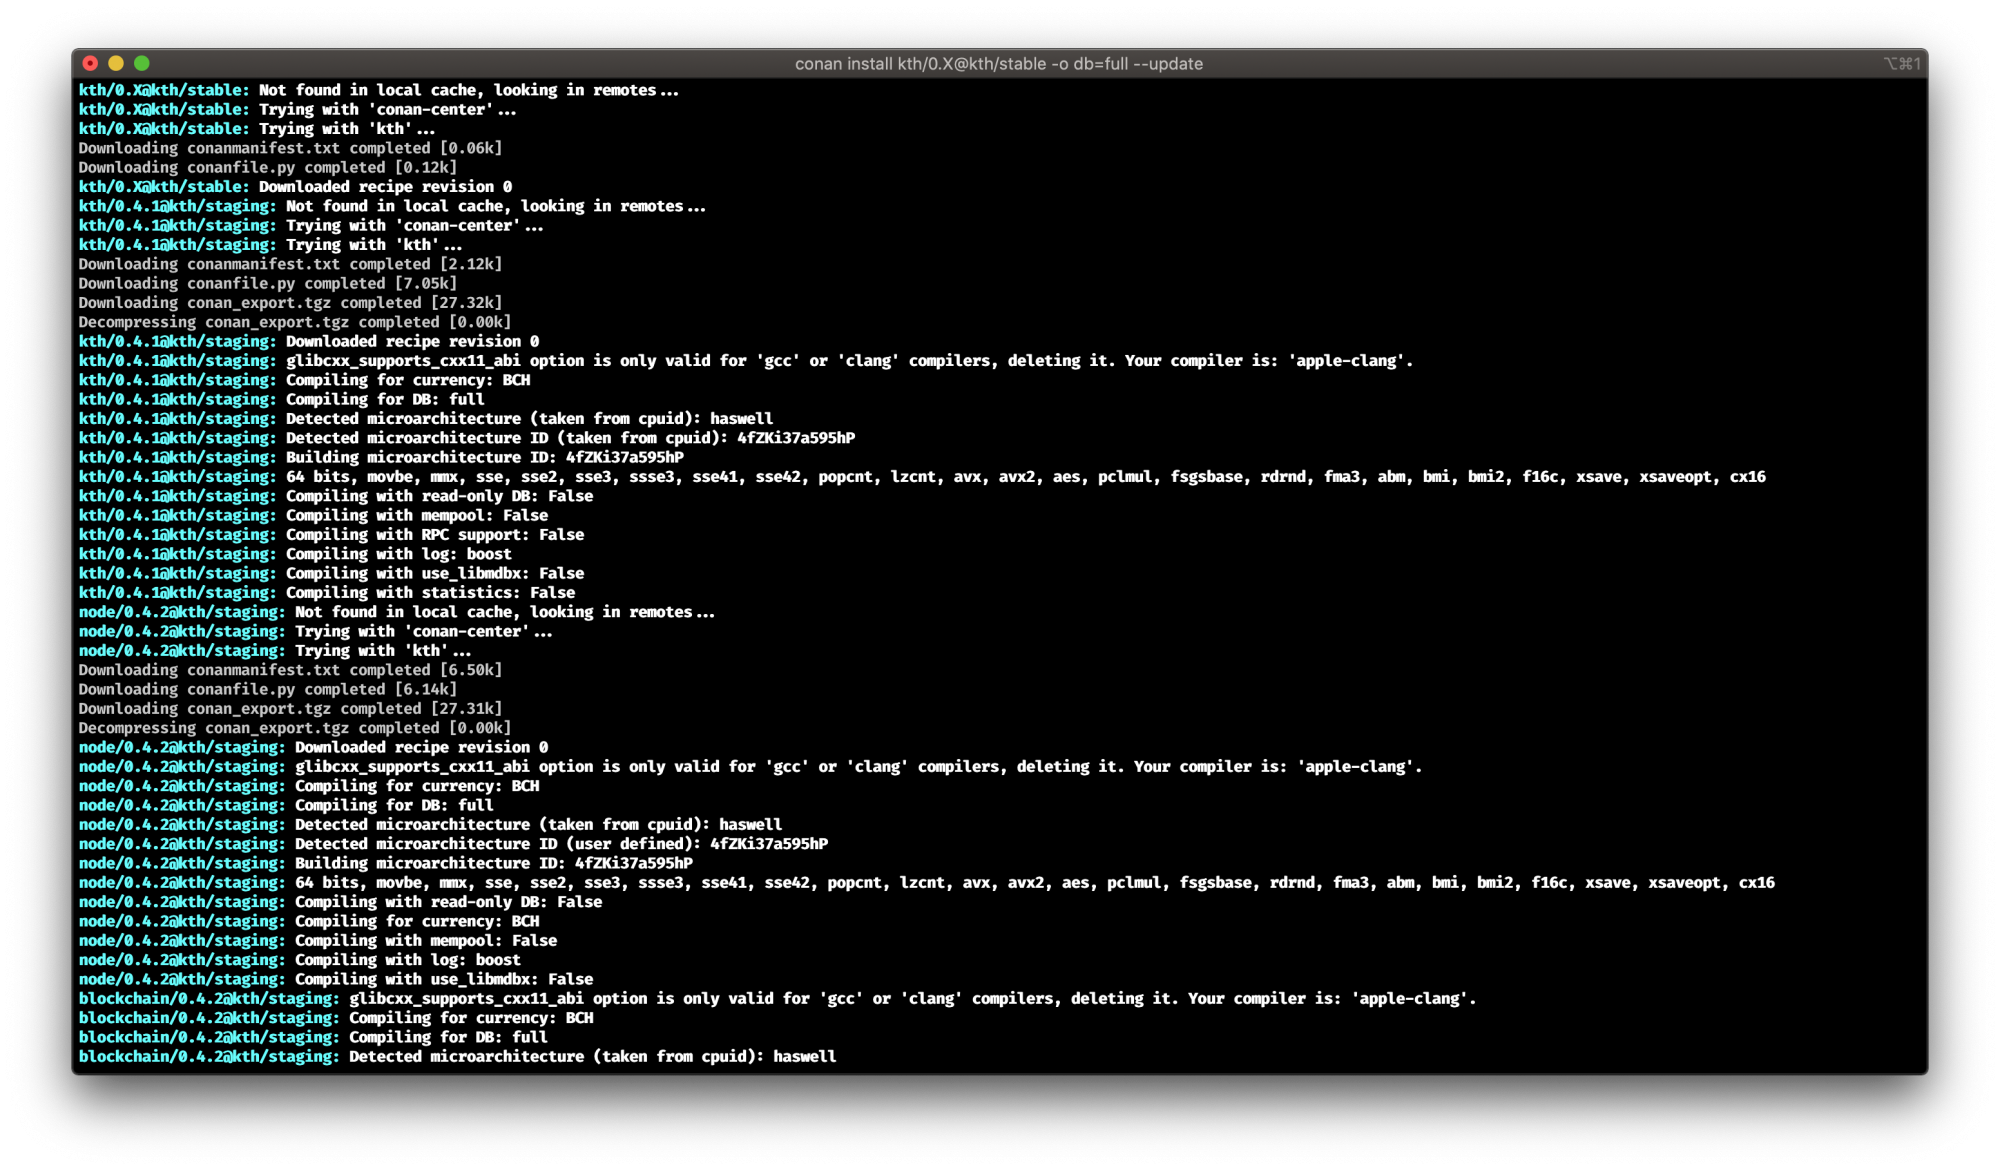Click kth/0.4.1@kth/staging 'Compiling for currency: BCH'
The image size is (2000, 1170).
pyautogui.click(x=305, y=380)
